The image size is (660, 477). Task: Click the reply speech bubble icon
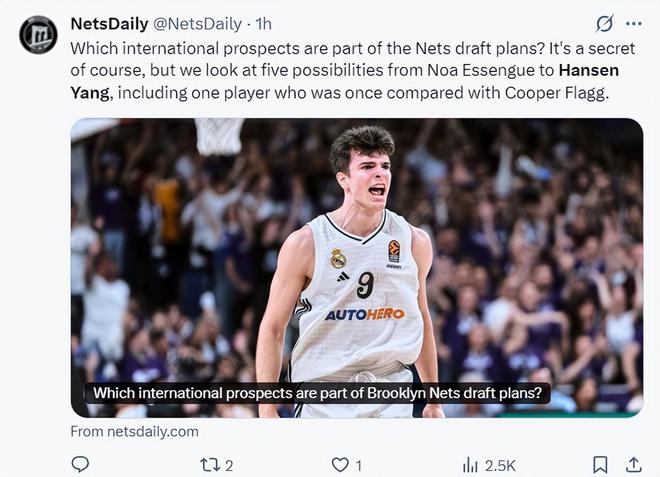tap(81, 464)
